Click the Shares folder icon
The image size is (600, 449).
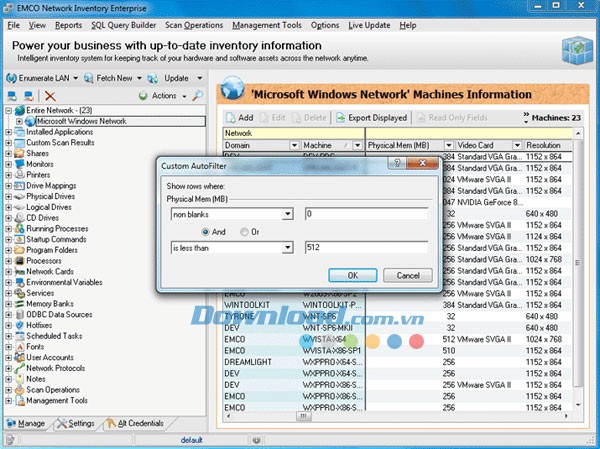point(19,153)
